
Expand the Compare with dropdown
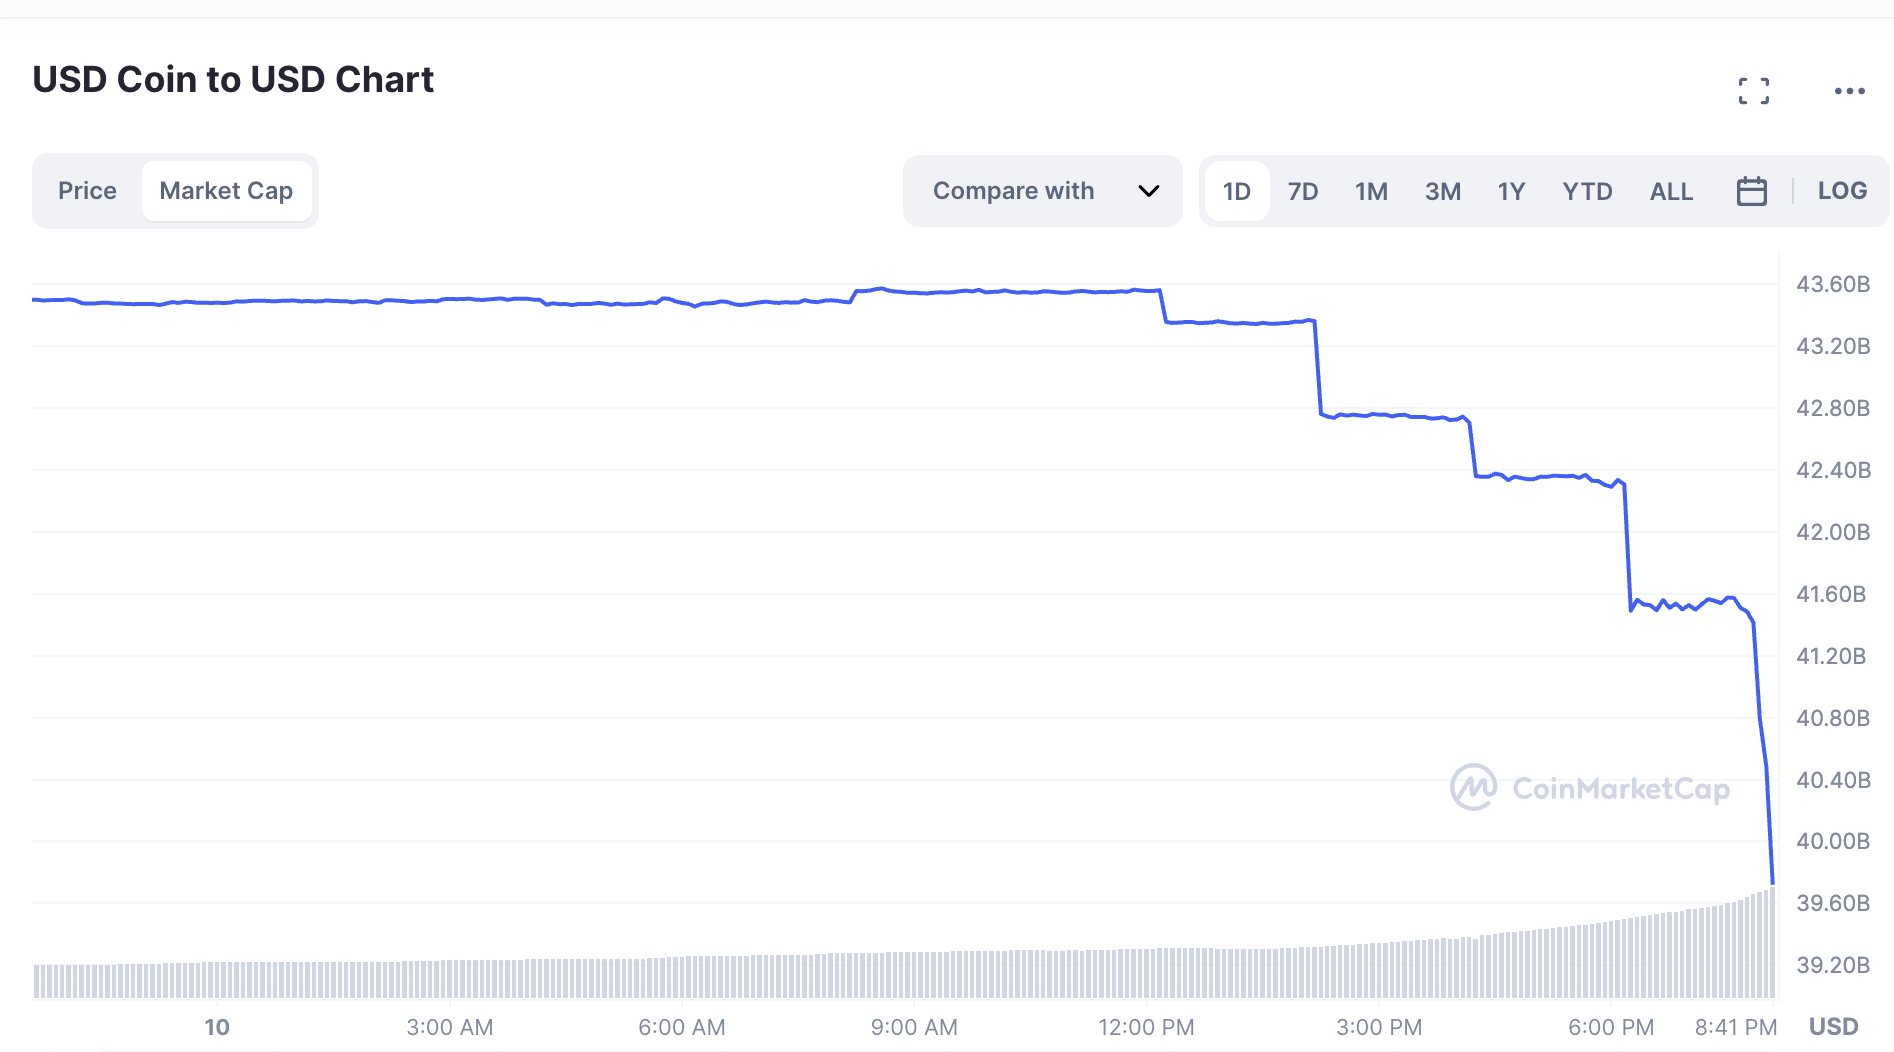pos(1042,191)
